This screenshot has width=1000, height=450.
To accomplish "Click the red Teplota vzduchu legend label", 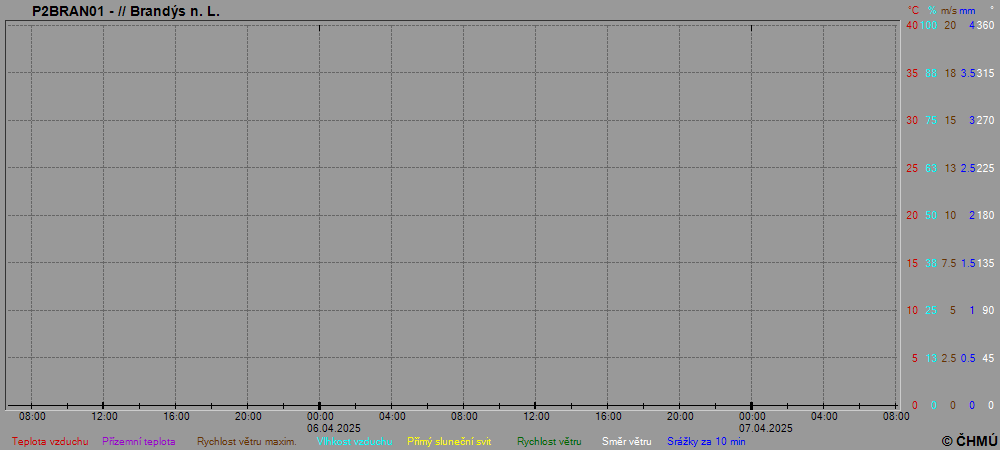I will pos(50,441).
